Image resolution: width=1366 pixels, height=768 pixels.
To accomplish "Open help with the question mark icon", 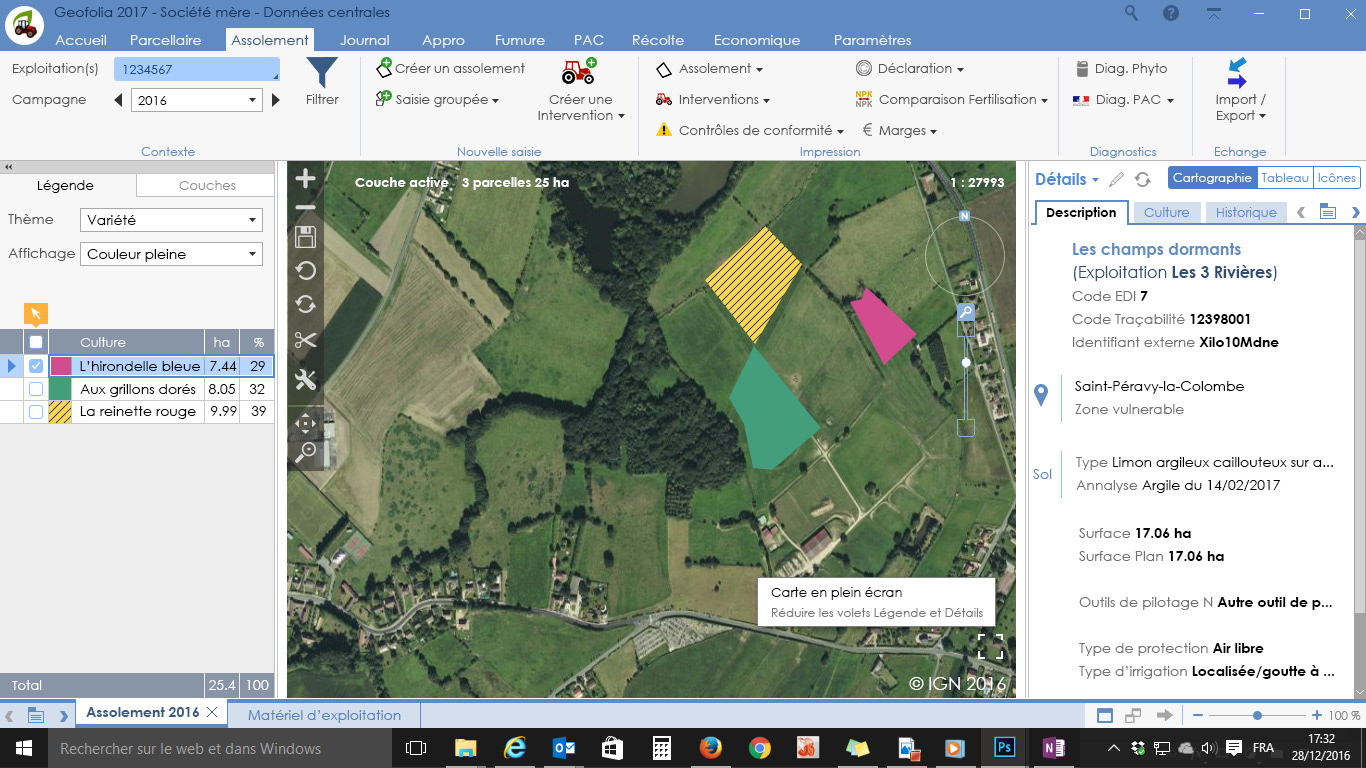I will coord(1170,13).
